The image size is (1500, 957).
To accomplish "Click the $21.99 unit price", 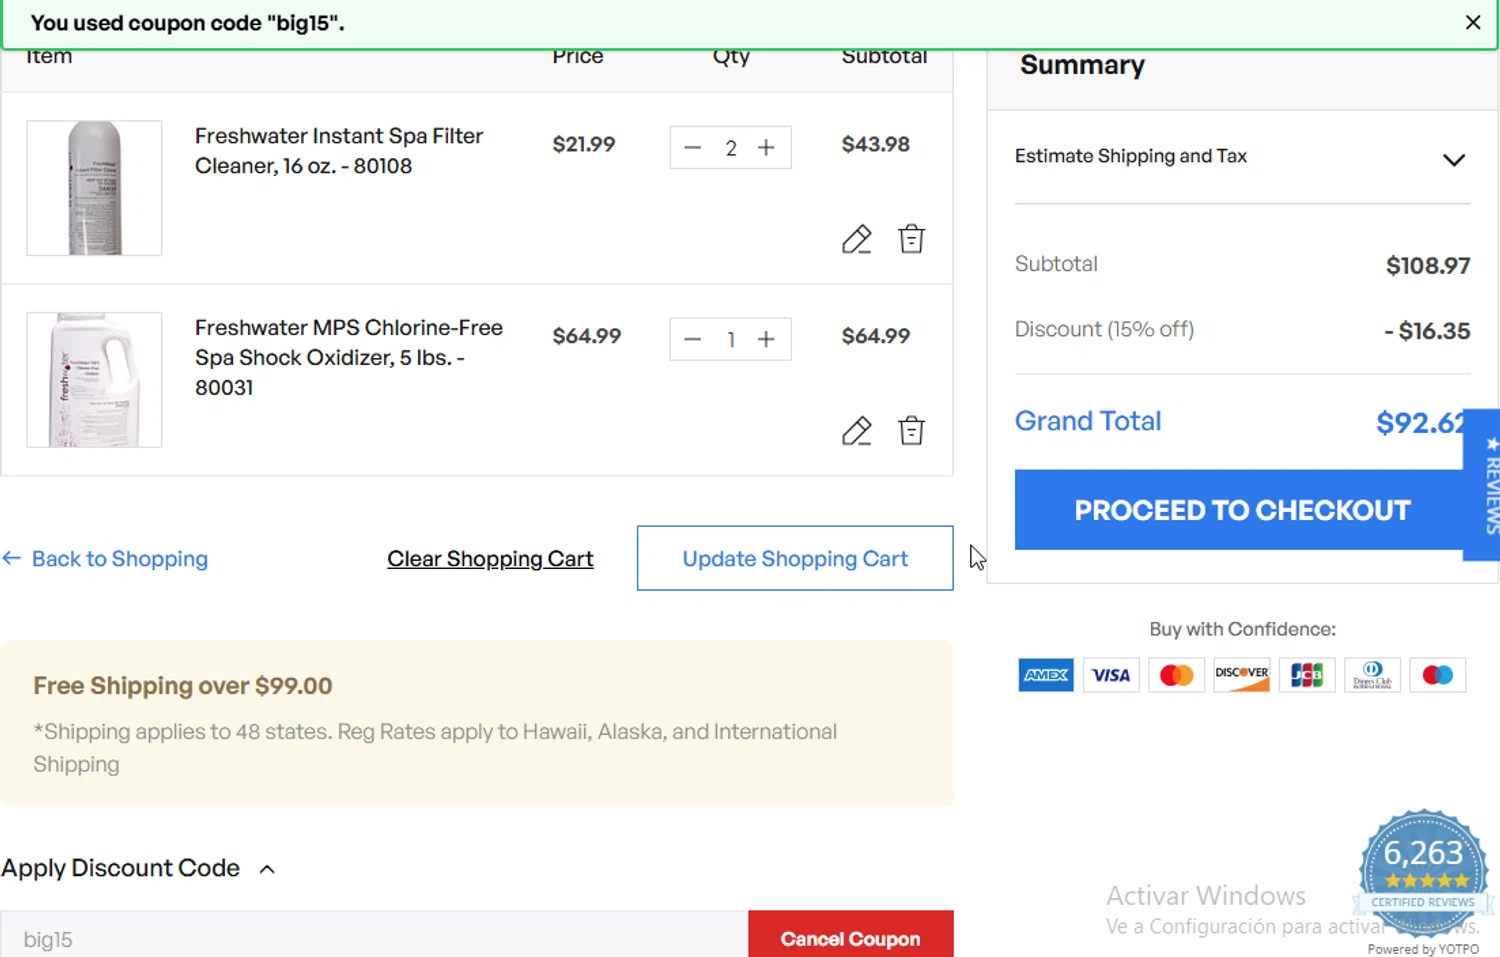I will 583,144.
